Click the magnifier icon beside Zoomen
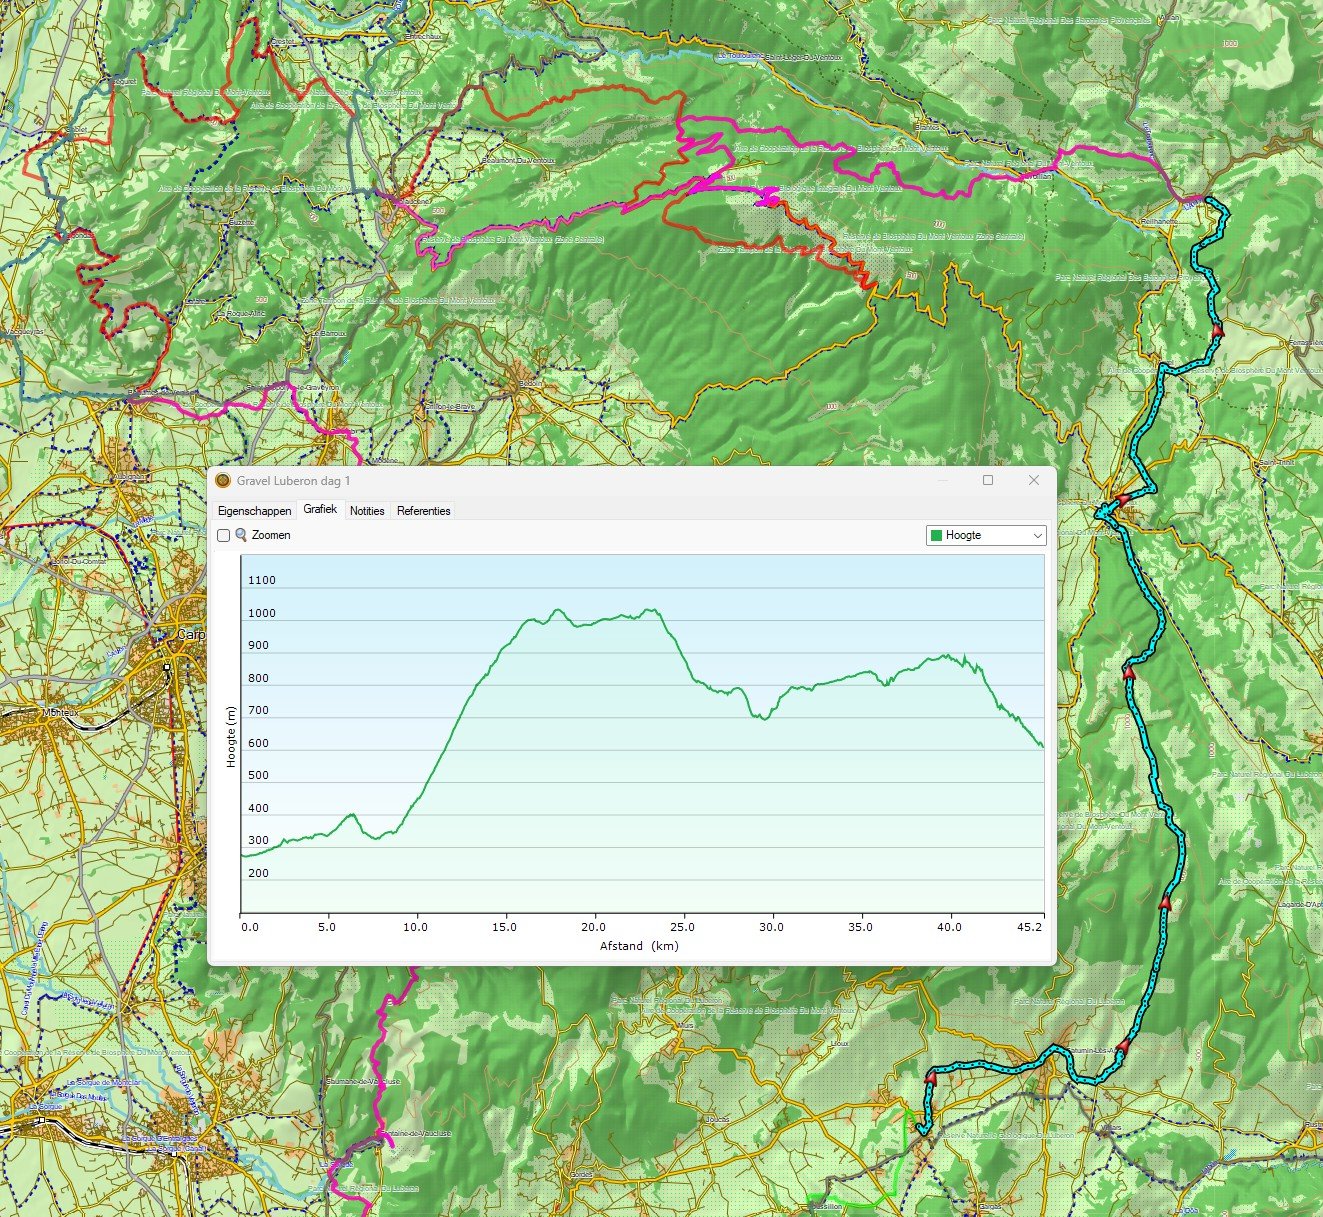Image resolution: width=1323 pixels, height=1217 pixels. [x=241, y=535]
